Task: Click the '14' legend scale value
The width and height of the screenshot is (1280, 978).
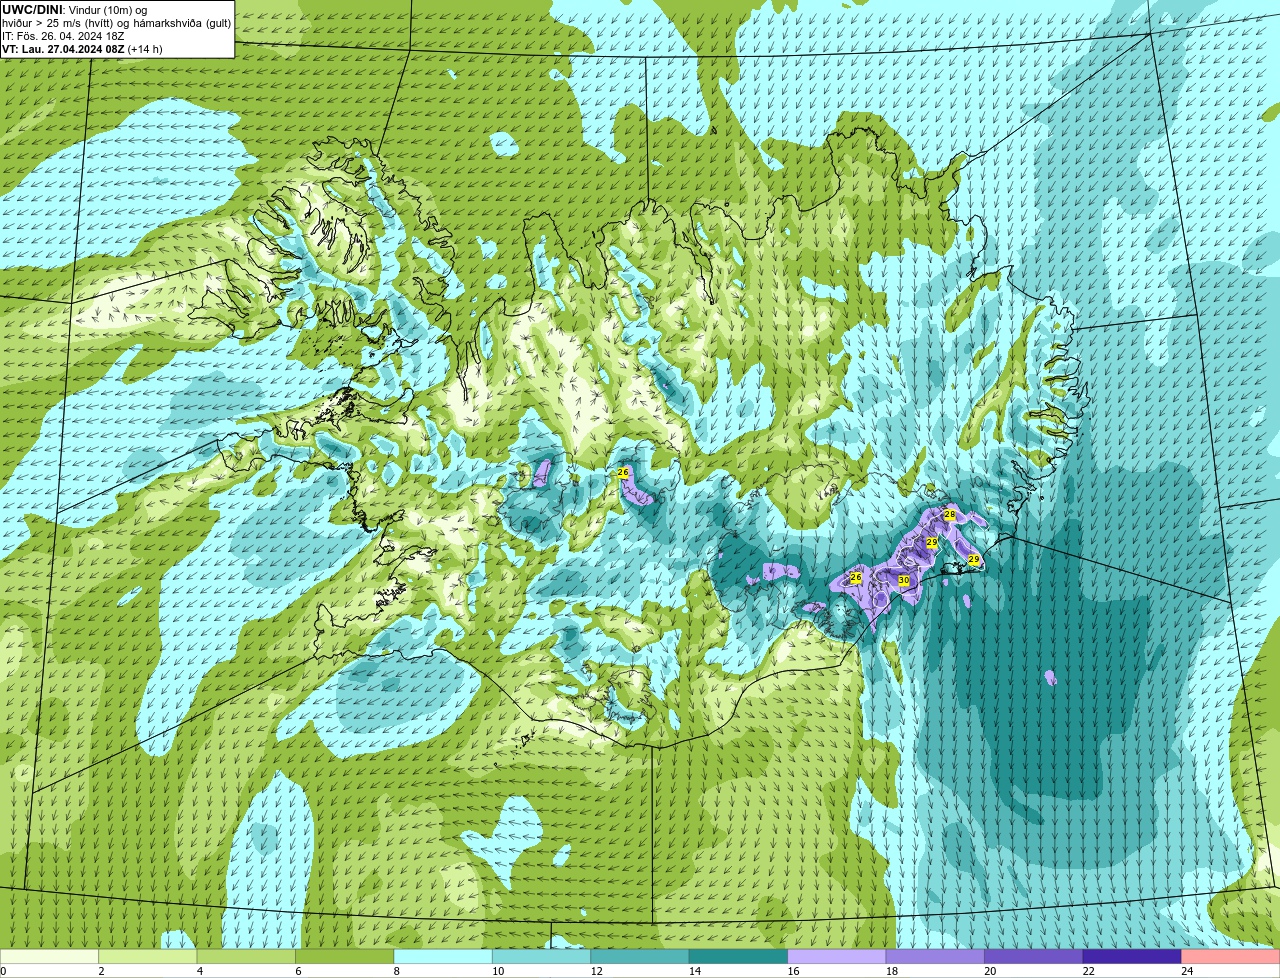Action: [695, 971]
